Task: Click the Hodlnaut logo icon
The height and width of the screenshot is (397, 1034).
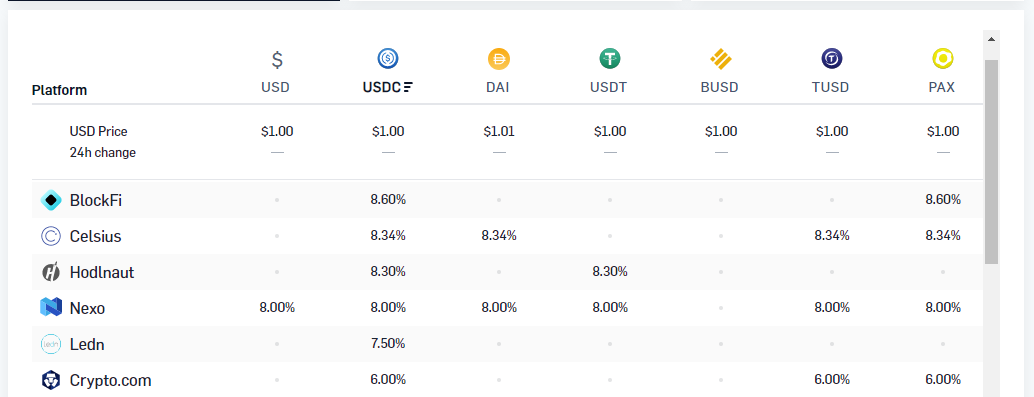Action: [x=51, y=272]
